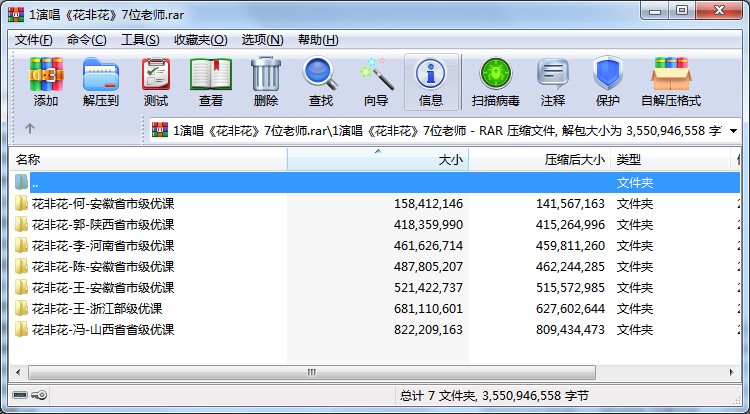Select row 花非花-王-安徽省市级优课
750x414 pixels.
pos(375,288)
